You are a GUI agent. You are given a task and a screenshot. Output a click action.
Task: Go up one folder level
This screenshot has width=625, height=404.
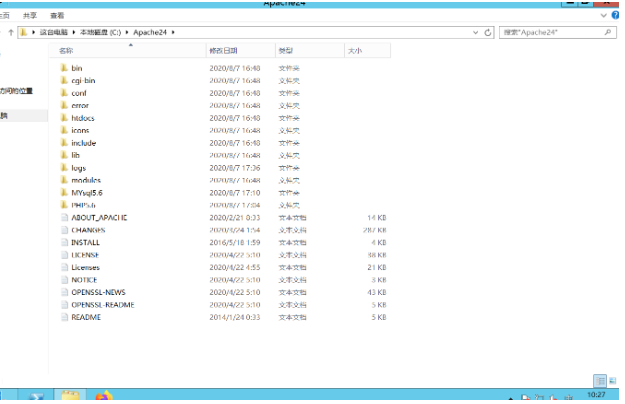pos(11,32)
